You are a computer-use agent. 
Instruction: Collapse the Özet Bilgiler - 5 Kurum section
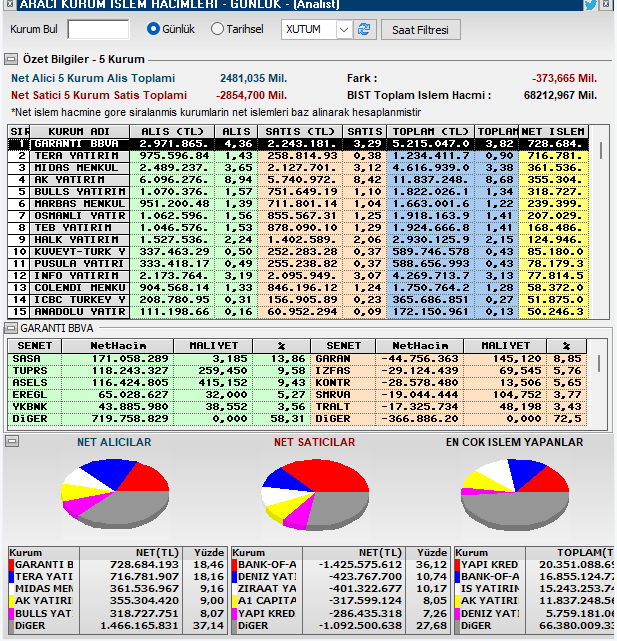pos(11,60)
